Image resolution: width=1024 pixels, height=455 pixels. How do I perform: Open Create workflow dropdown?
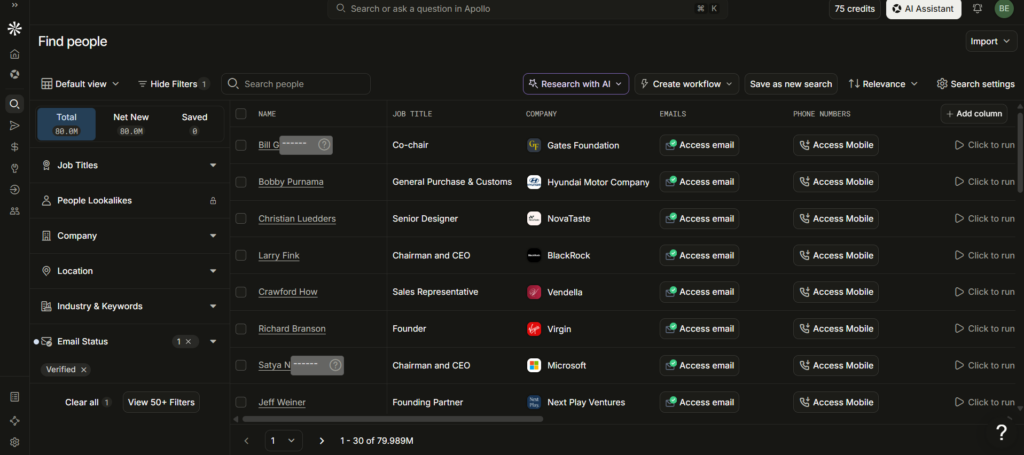686,84
